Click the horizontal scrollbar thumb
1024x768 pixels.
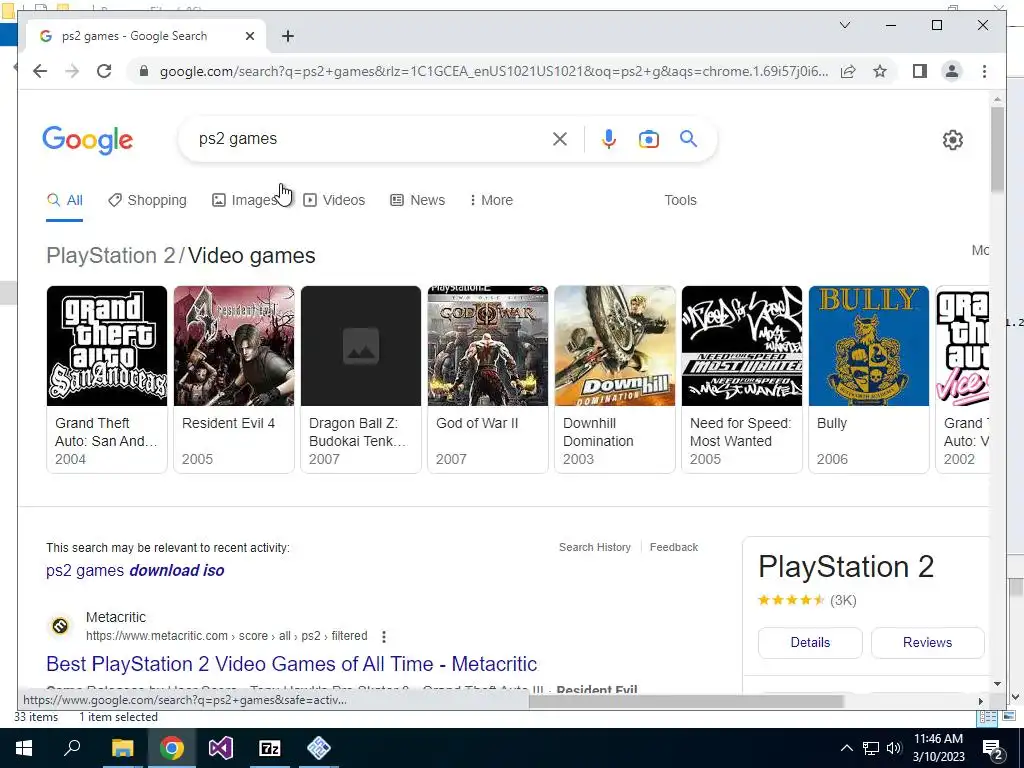click(686, 701)
